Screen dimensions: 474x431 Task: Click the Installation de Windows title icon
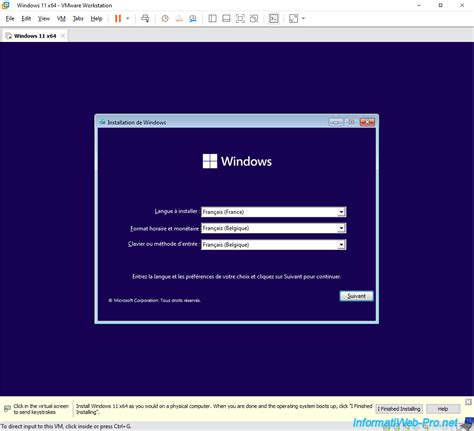tap(102, 122)
